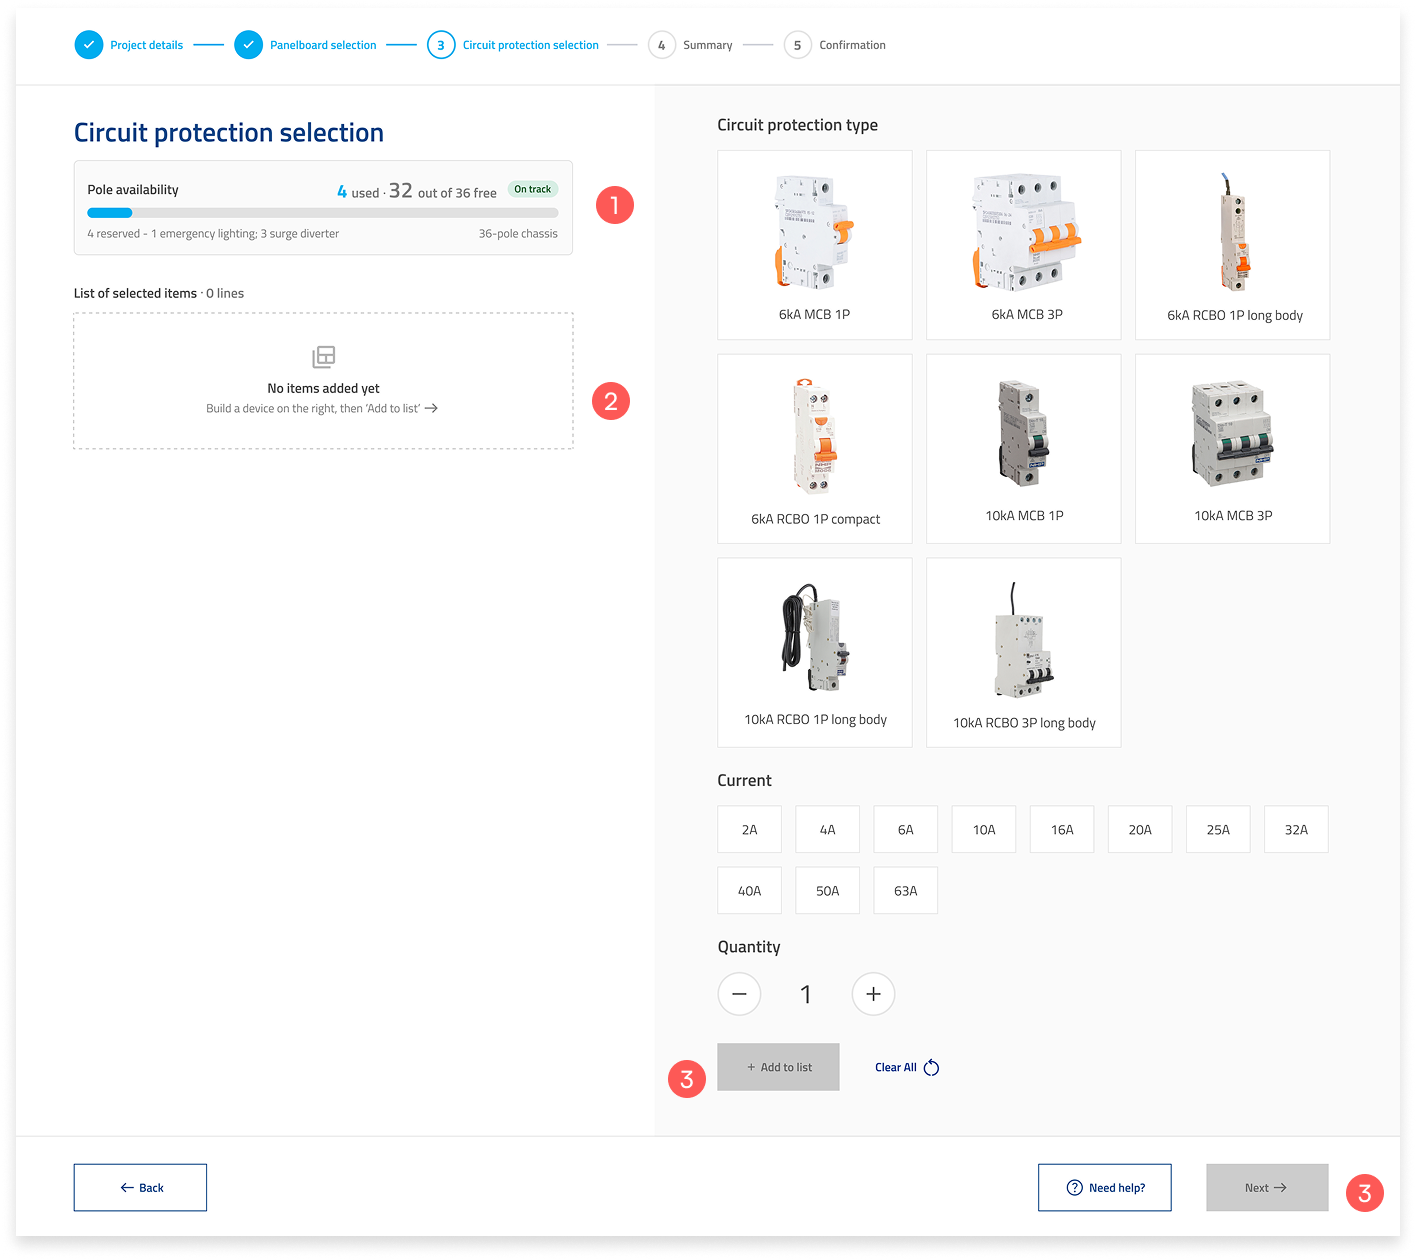The height and width of the screenshot is (1260, 1416).
Task: Click the Pole availability label
Action: 133,190
